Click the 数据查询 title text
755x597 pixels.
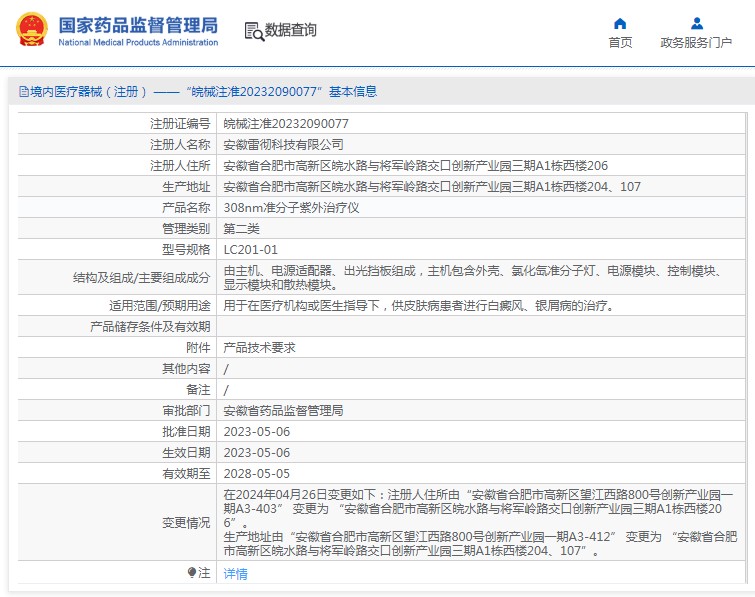(291, 31)
